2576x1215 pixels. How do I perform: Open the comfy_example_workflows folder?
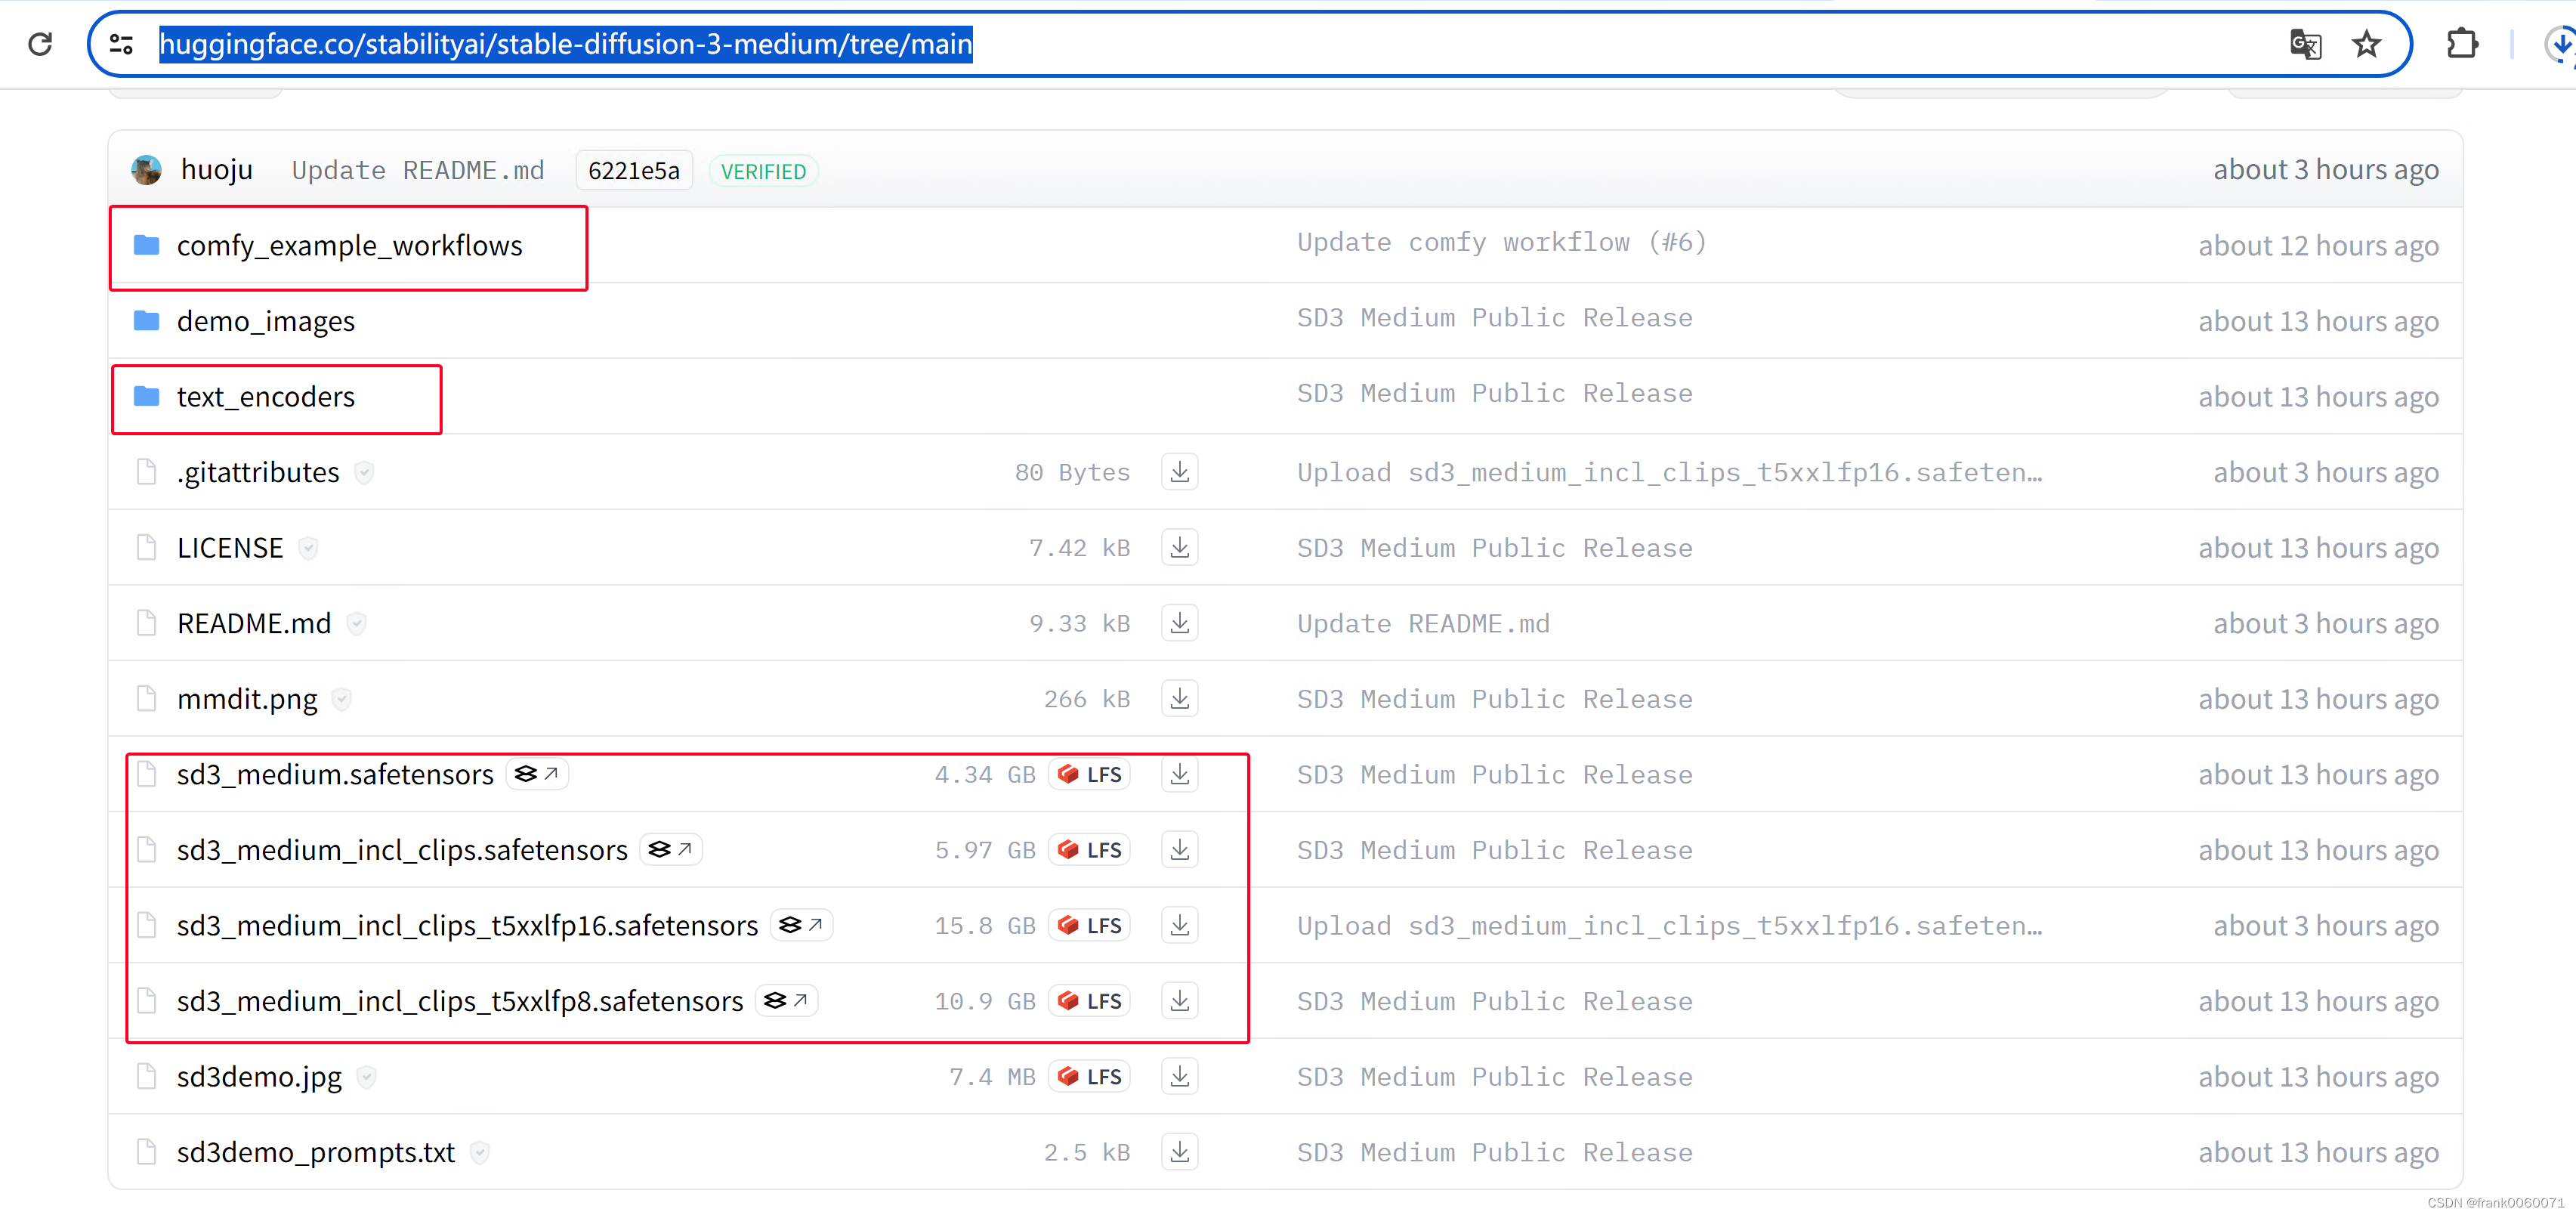[x=349, y=246]
